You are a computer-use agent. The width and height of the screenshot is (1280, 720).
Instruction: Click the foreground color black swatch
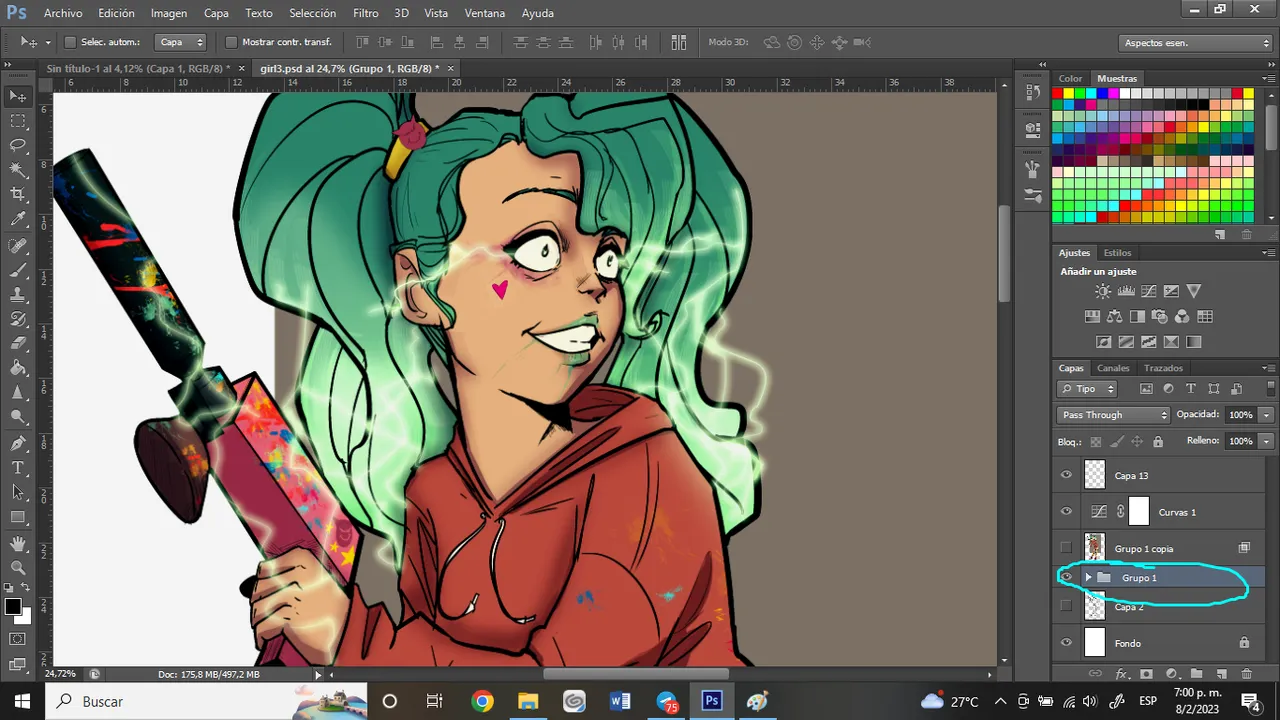pos(13,607)
